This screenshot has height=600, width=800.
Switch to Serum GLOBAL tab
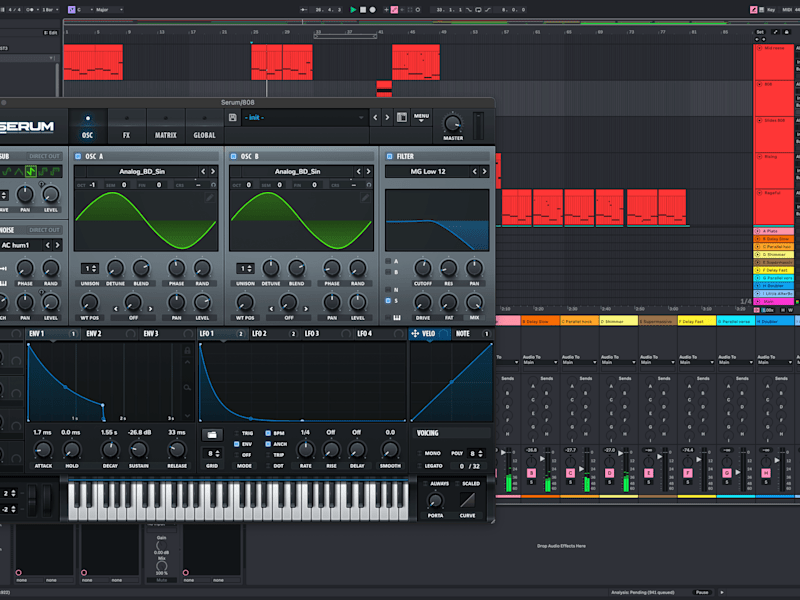point(204,126)
